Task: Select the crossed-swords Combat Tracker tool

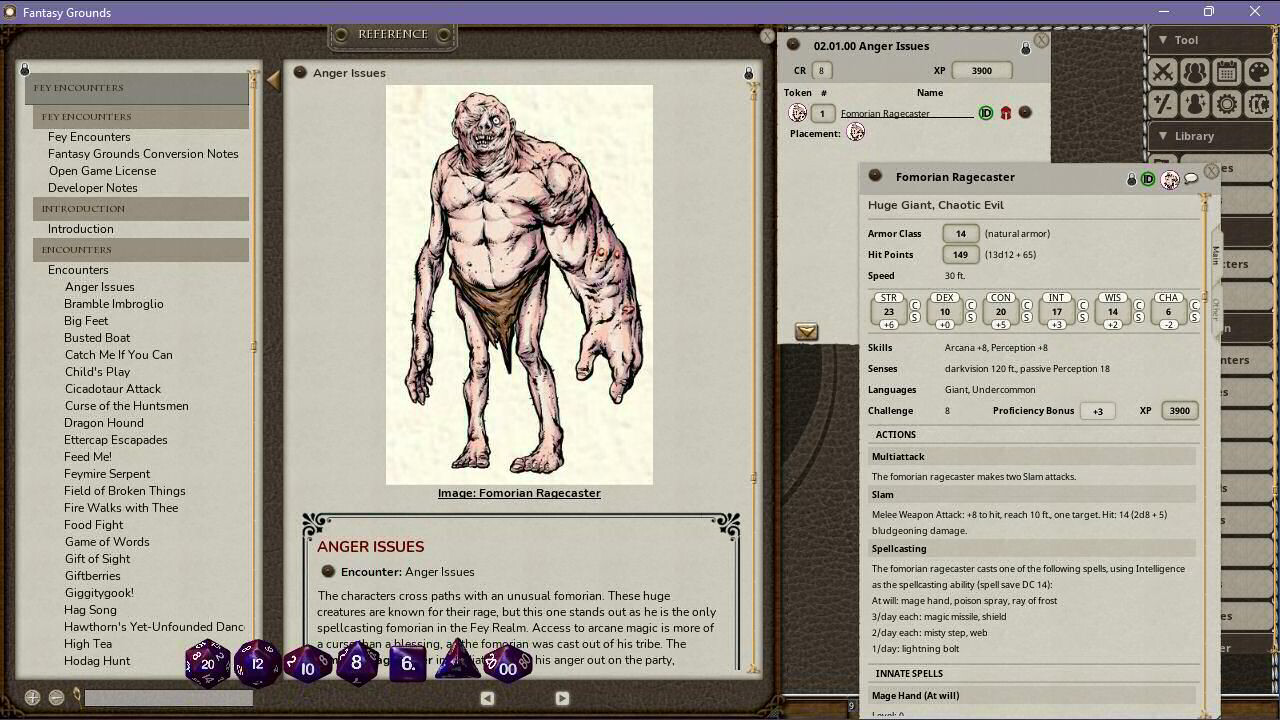Action: (x=1163, y=72)
